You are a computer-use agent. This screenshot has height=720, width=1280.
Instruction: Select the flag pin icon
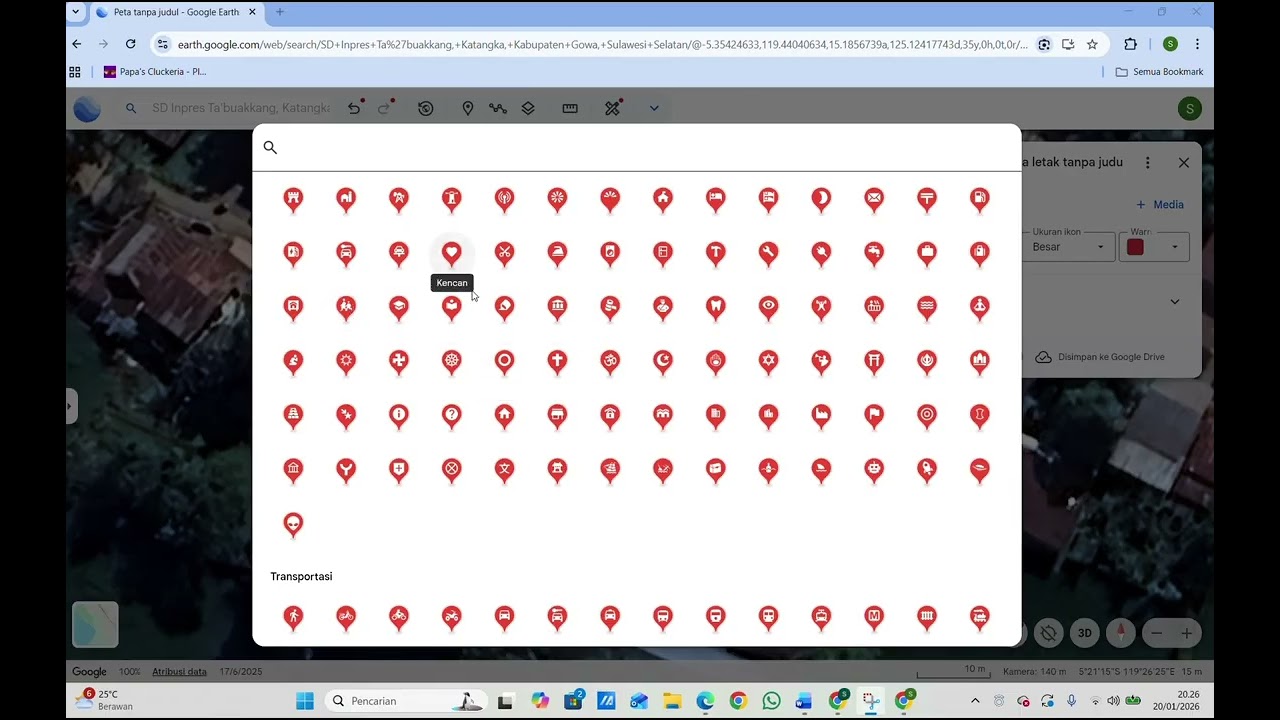coord(874,415)
